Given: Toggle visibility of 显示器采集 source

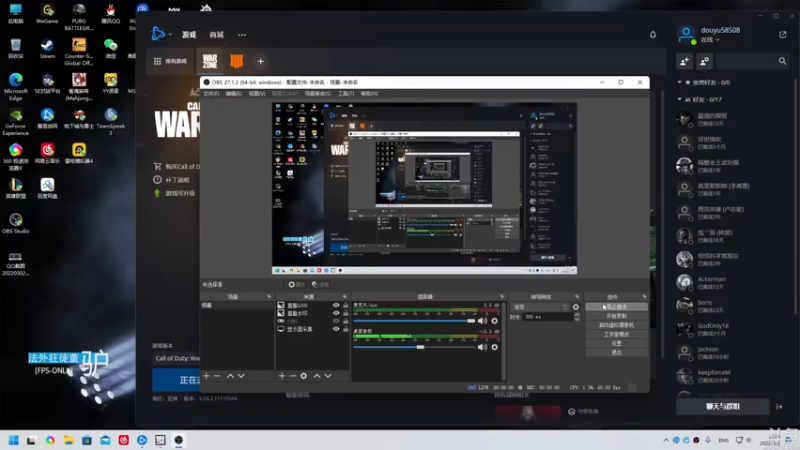Looking at the screenshot, I should [336, 329].
